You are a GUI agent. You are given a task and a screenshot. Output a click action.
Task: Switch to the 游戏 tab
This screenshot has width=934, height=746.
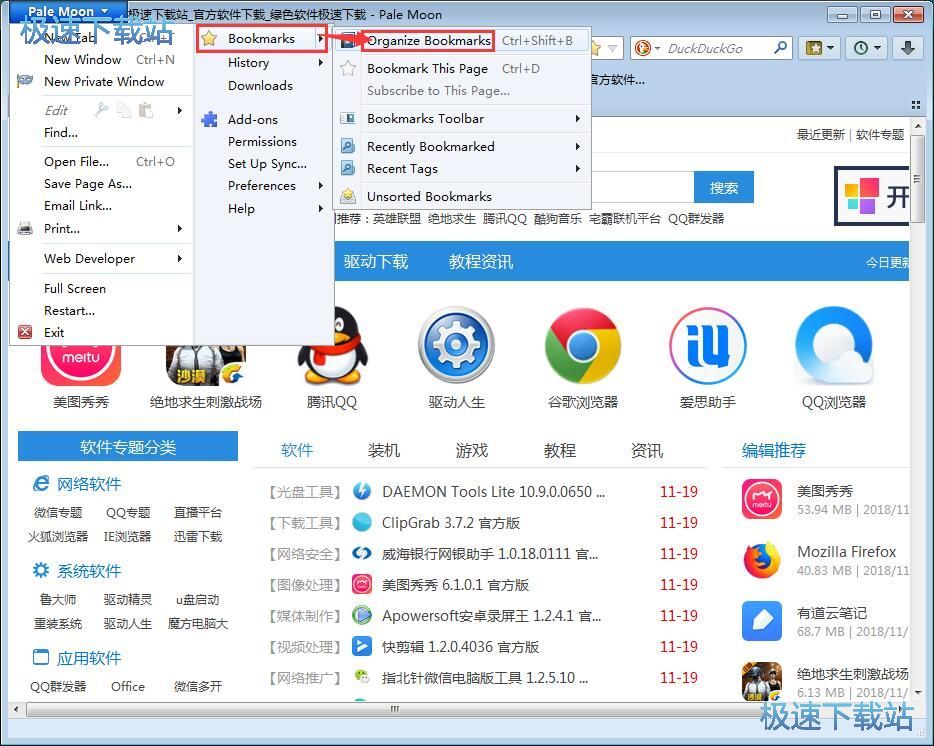pos(471,450)
